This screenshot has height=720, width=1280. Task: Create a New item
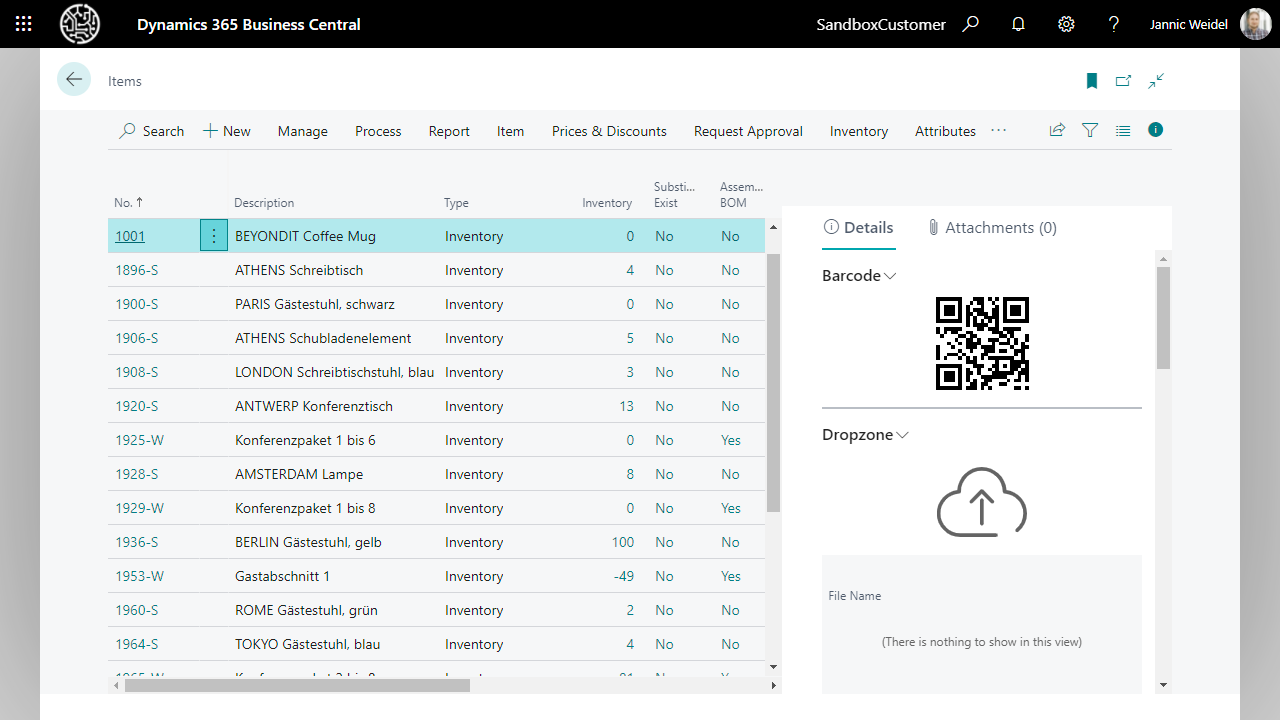tap(227, 131)
